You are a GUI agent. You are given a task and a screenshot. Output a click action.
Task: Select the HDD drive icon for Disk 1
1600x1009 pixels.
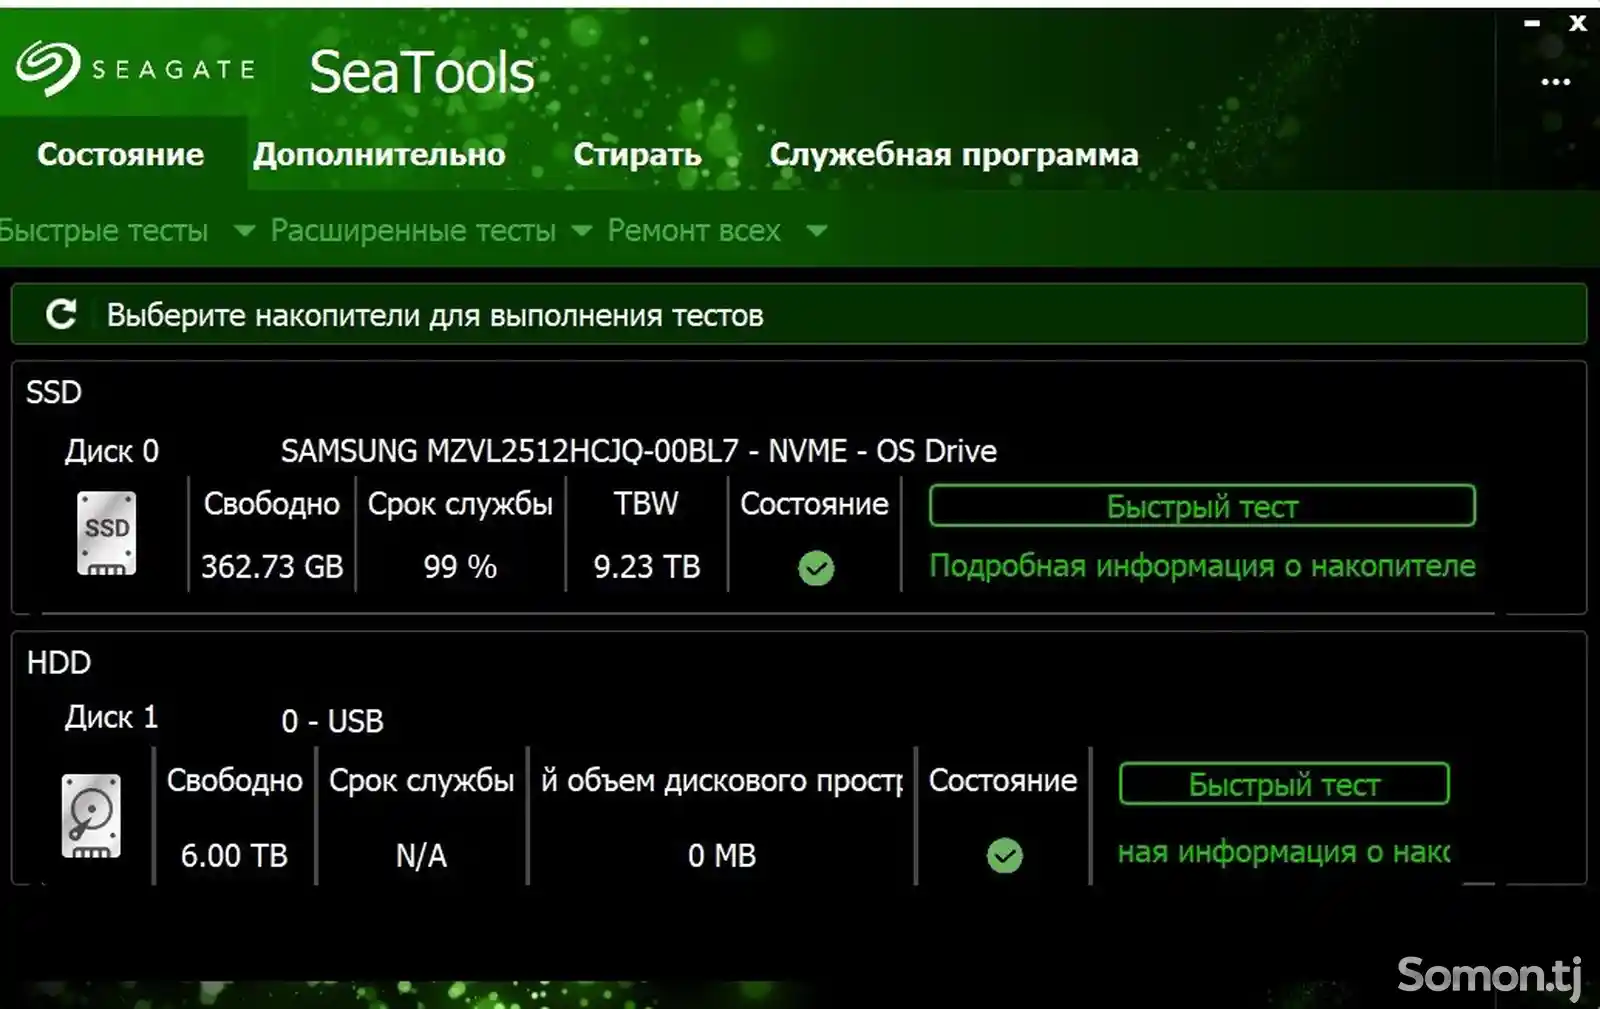[x=91, y=816]
